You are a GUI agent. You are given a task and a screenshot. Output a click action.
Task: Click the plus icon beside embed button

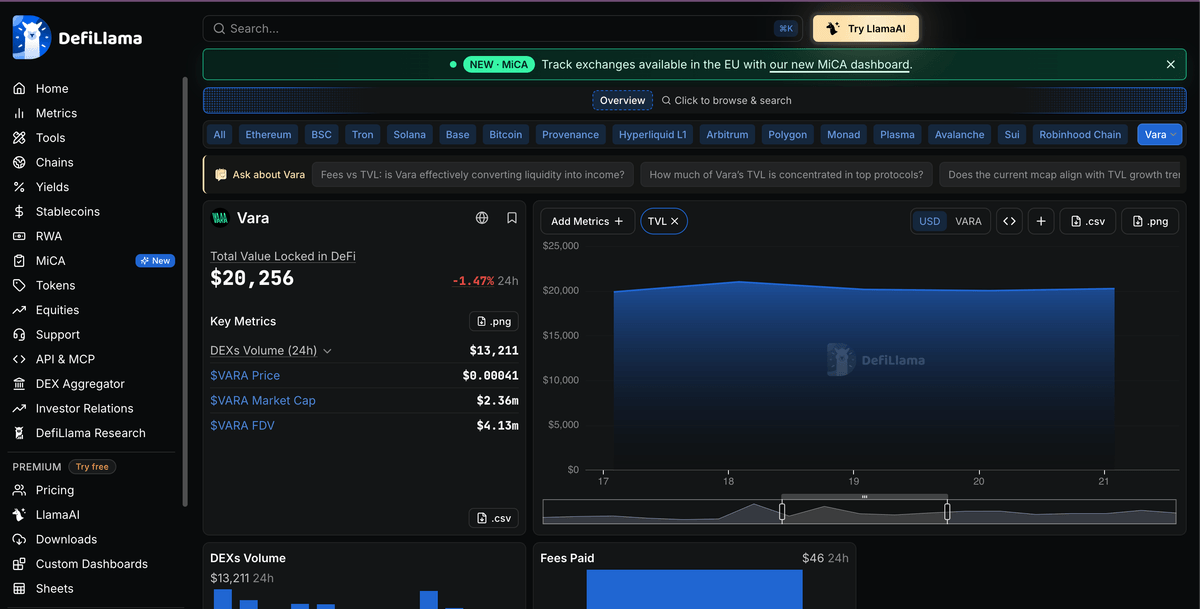coord(1041,221)
